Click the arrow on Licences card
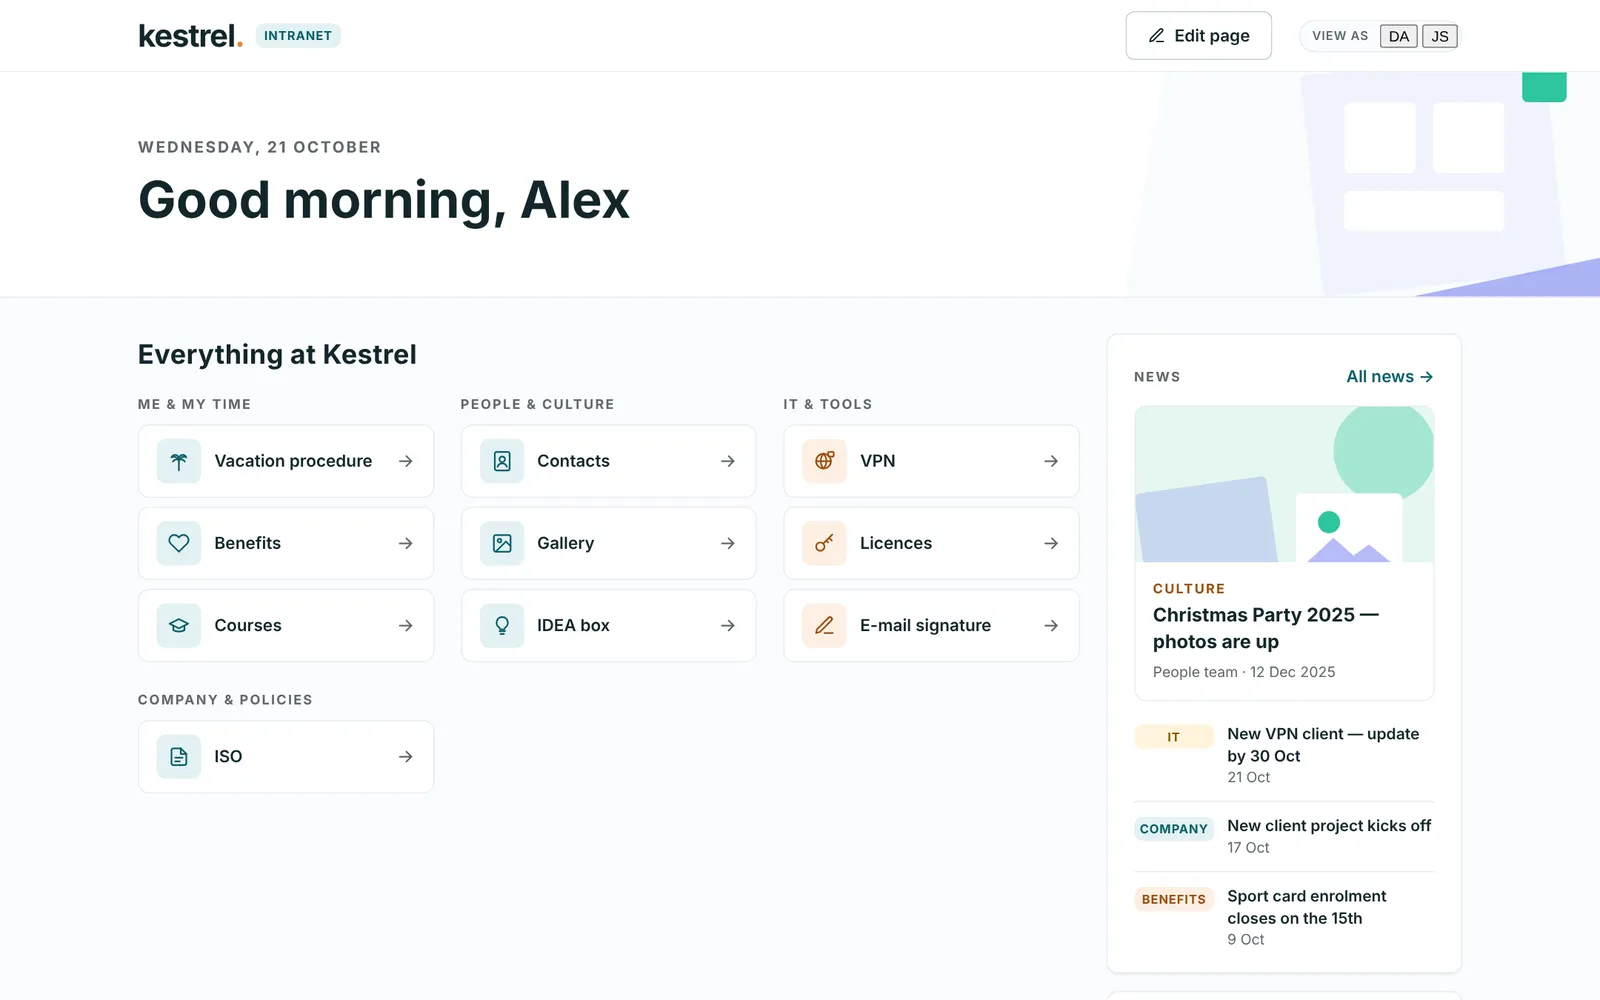 [x=1051, y=543]
